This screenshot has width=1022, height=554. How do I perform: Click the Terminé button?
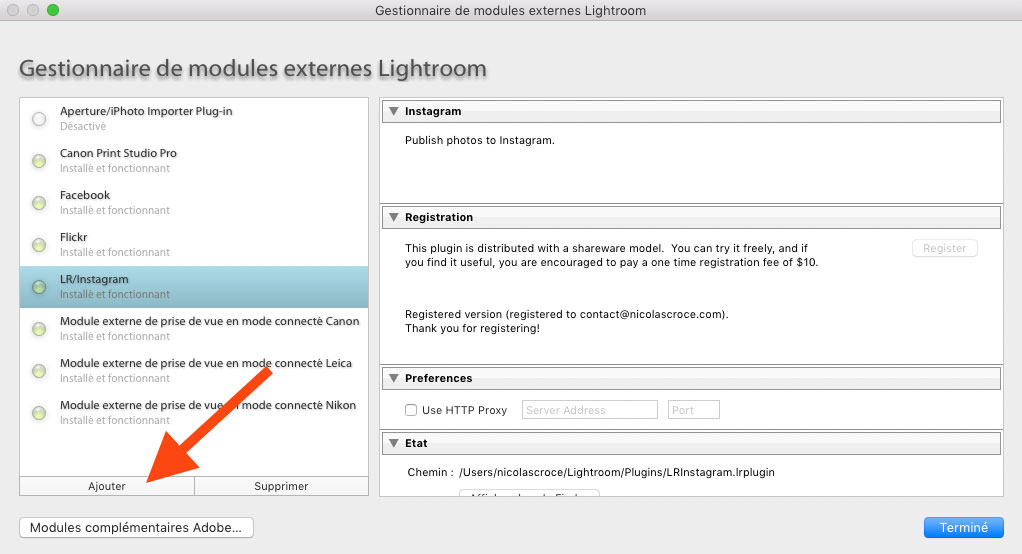[963, 527]
